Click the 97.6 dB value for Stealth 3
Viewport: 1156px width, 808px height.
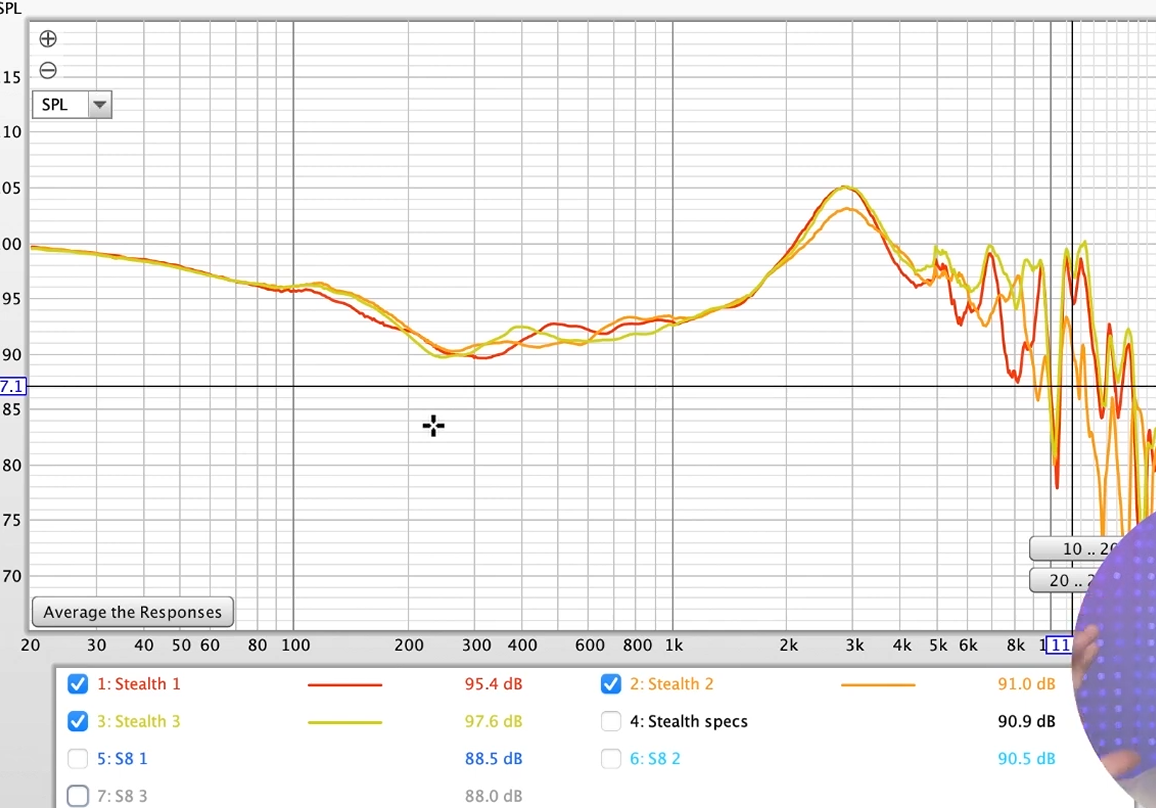pos(493,721)
